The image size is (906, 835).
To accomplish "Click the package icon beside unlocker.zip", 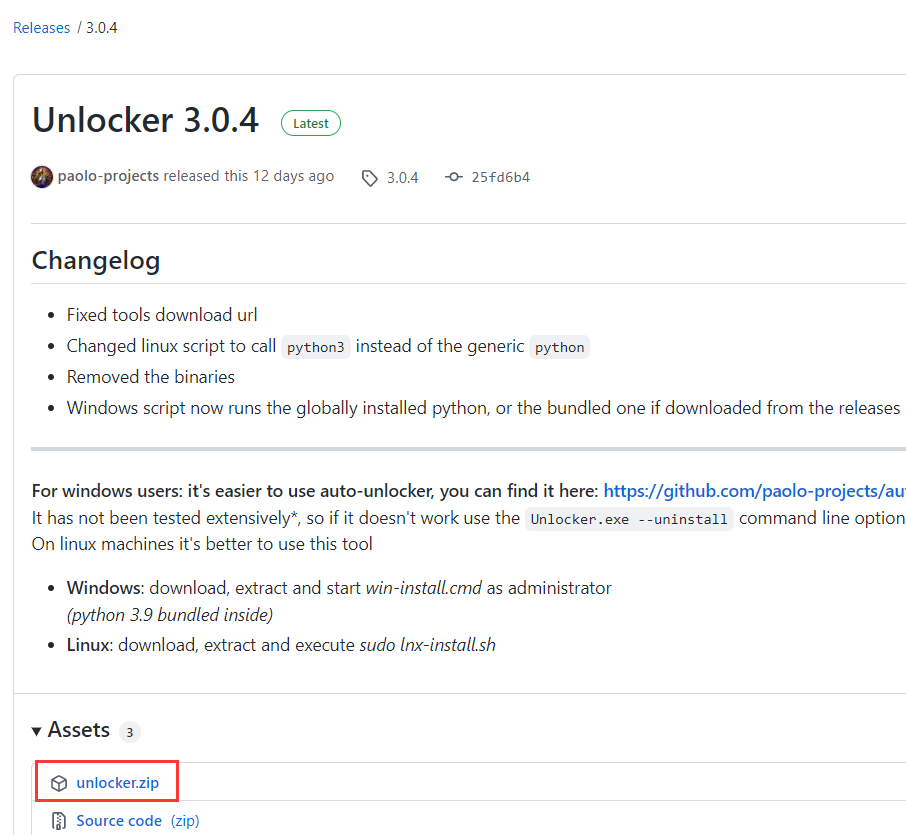I will 59,783.
